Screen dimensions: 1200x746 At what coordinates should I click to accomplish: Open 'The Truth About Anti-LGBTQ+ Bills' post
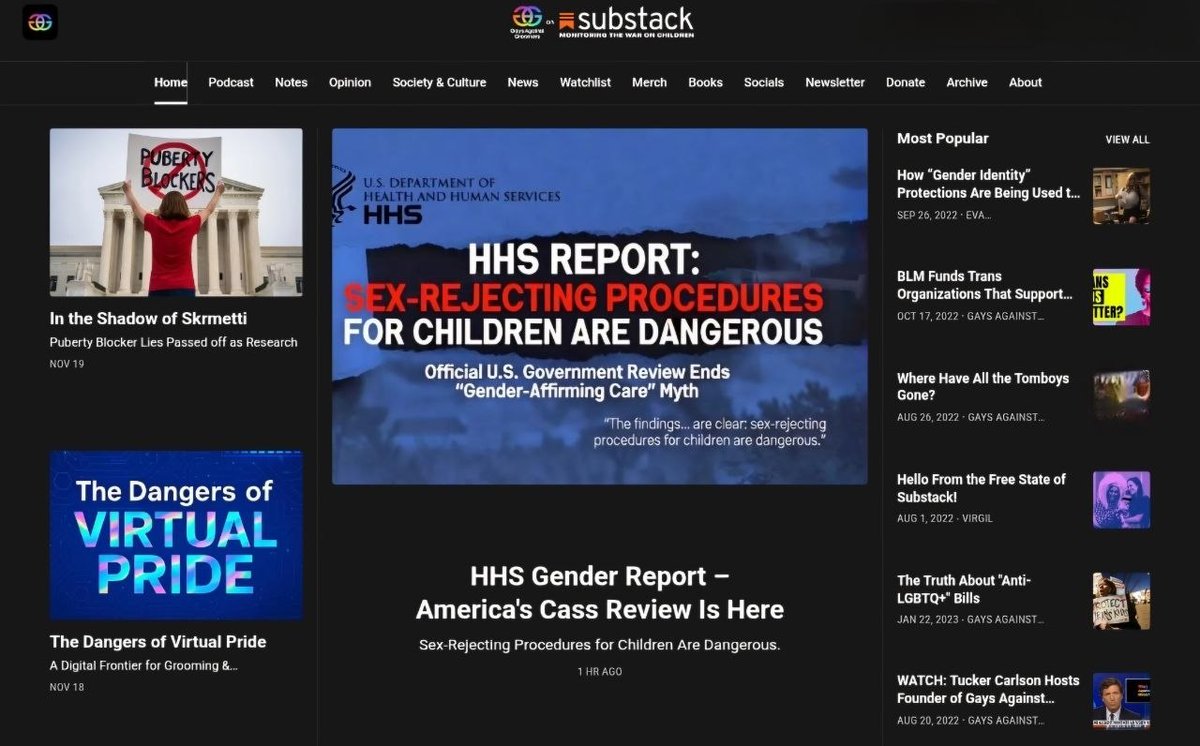click(x=964, y=589)
